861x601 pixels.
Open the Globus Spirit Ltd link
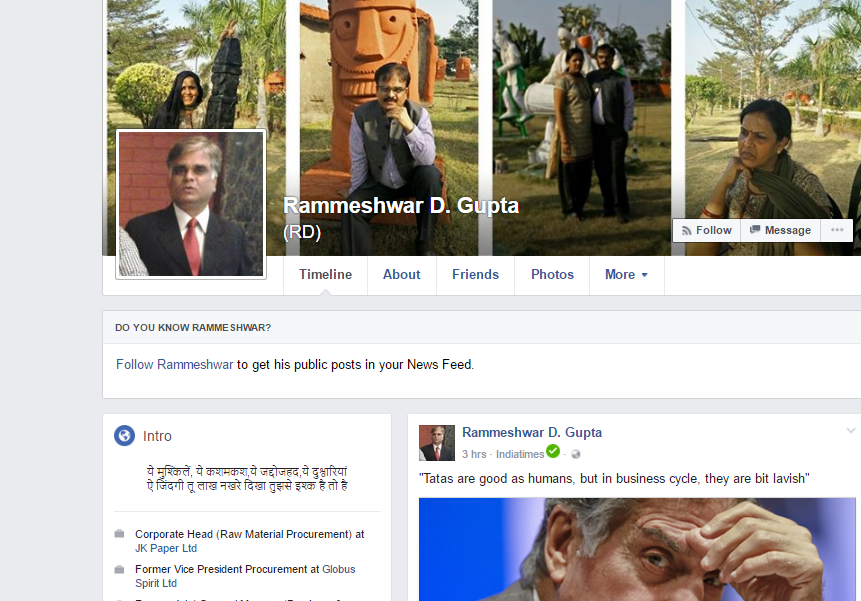point(245,576)
